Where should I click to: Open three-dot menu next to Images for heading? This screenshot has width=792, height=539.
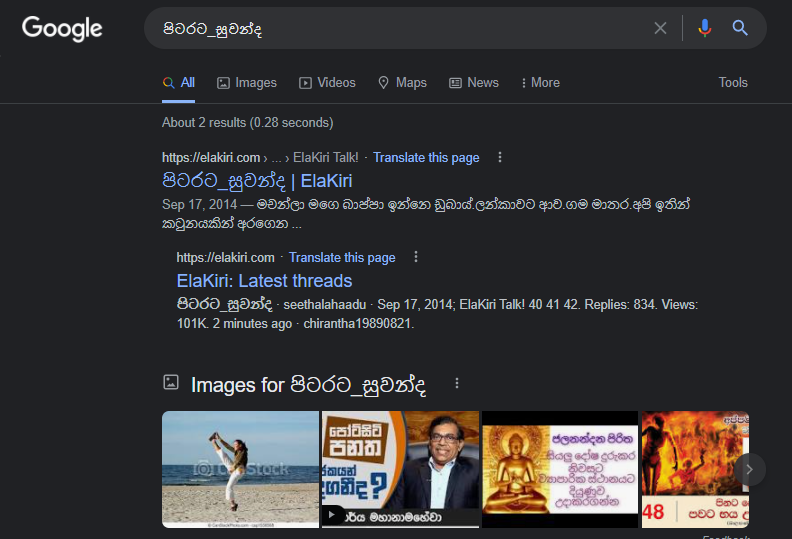click(457, 383)
